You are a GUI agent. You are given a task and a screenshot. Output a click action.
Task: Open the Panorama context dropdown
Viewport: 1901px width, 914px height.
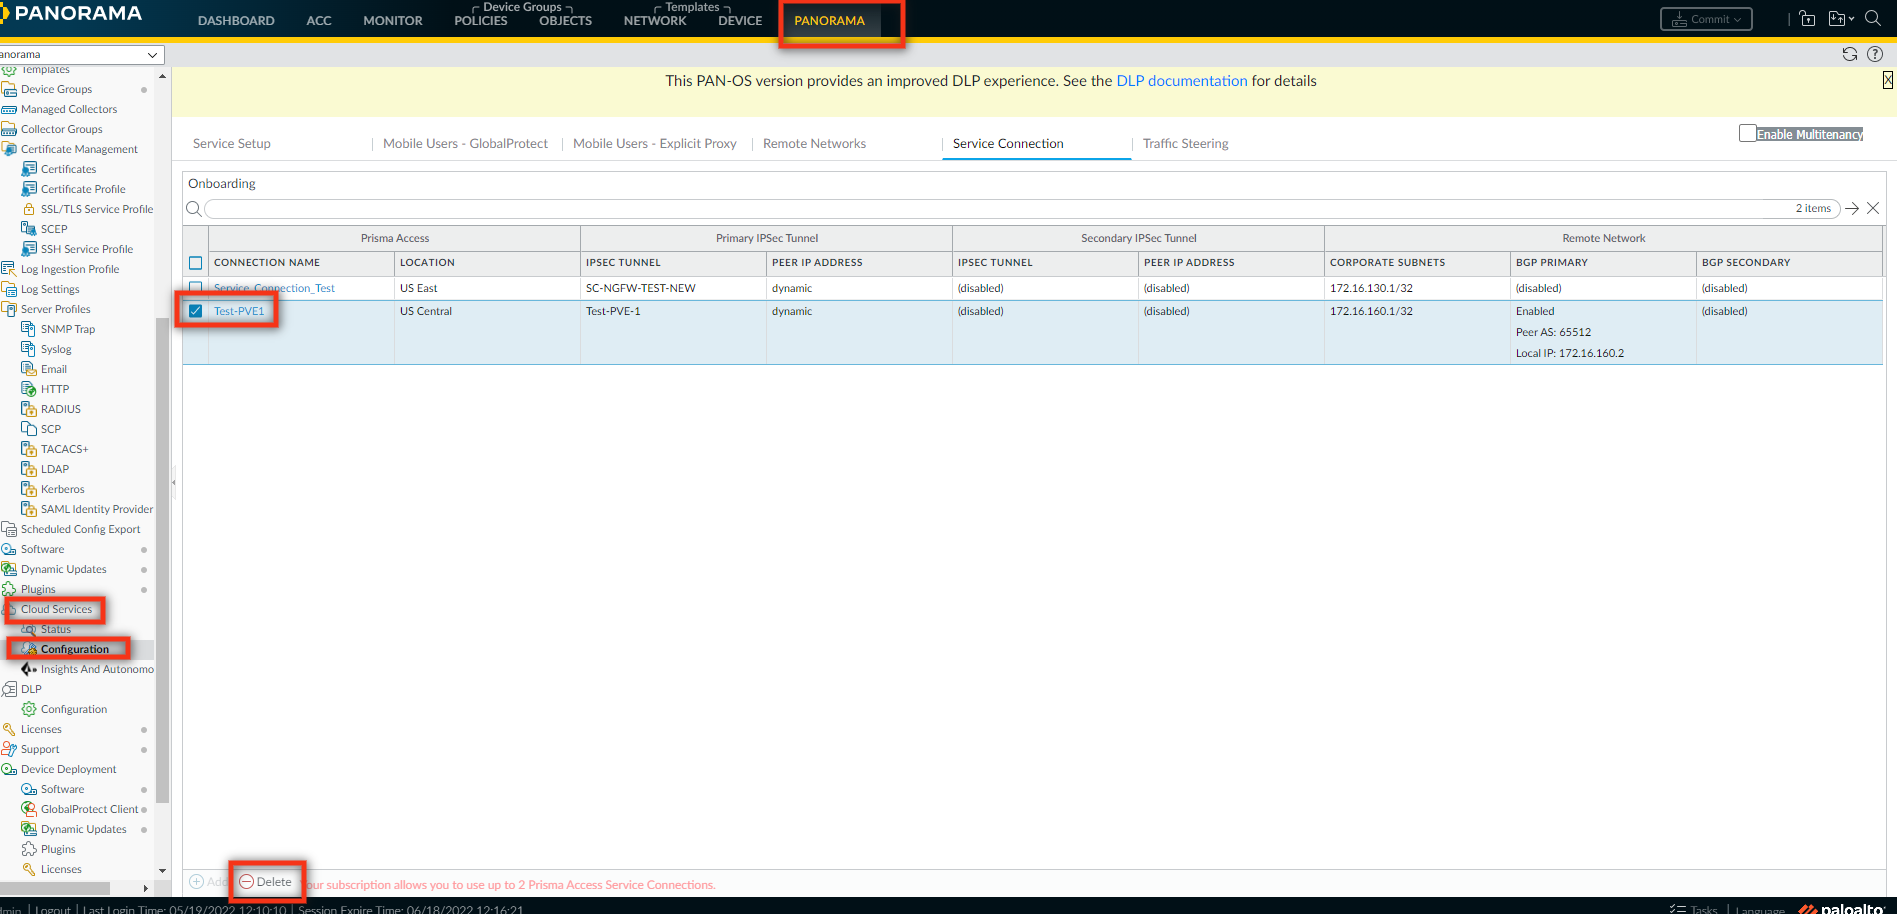(80, 54)
